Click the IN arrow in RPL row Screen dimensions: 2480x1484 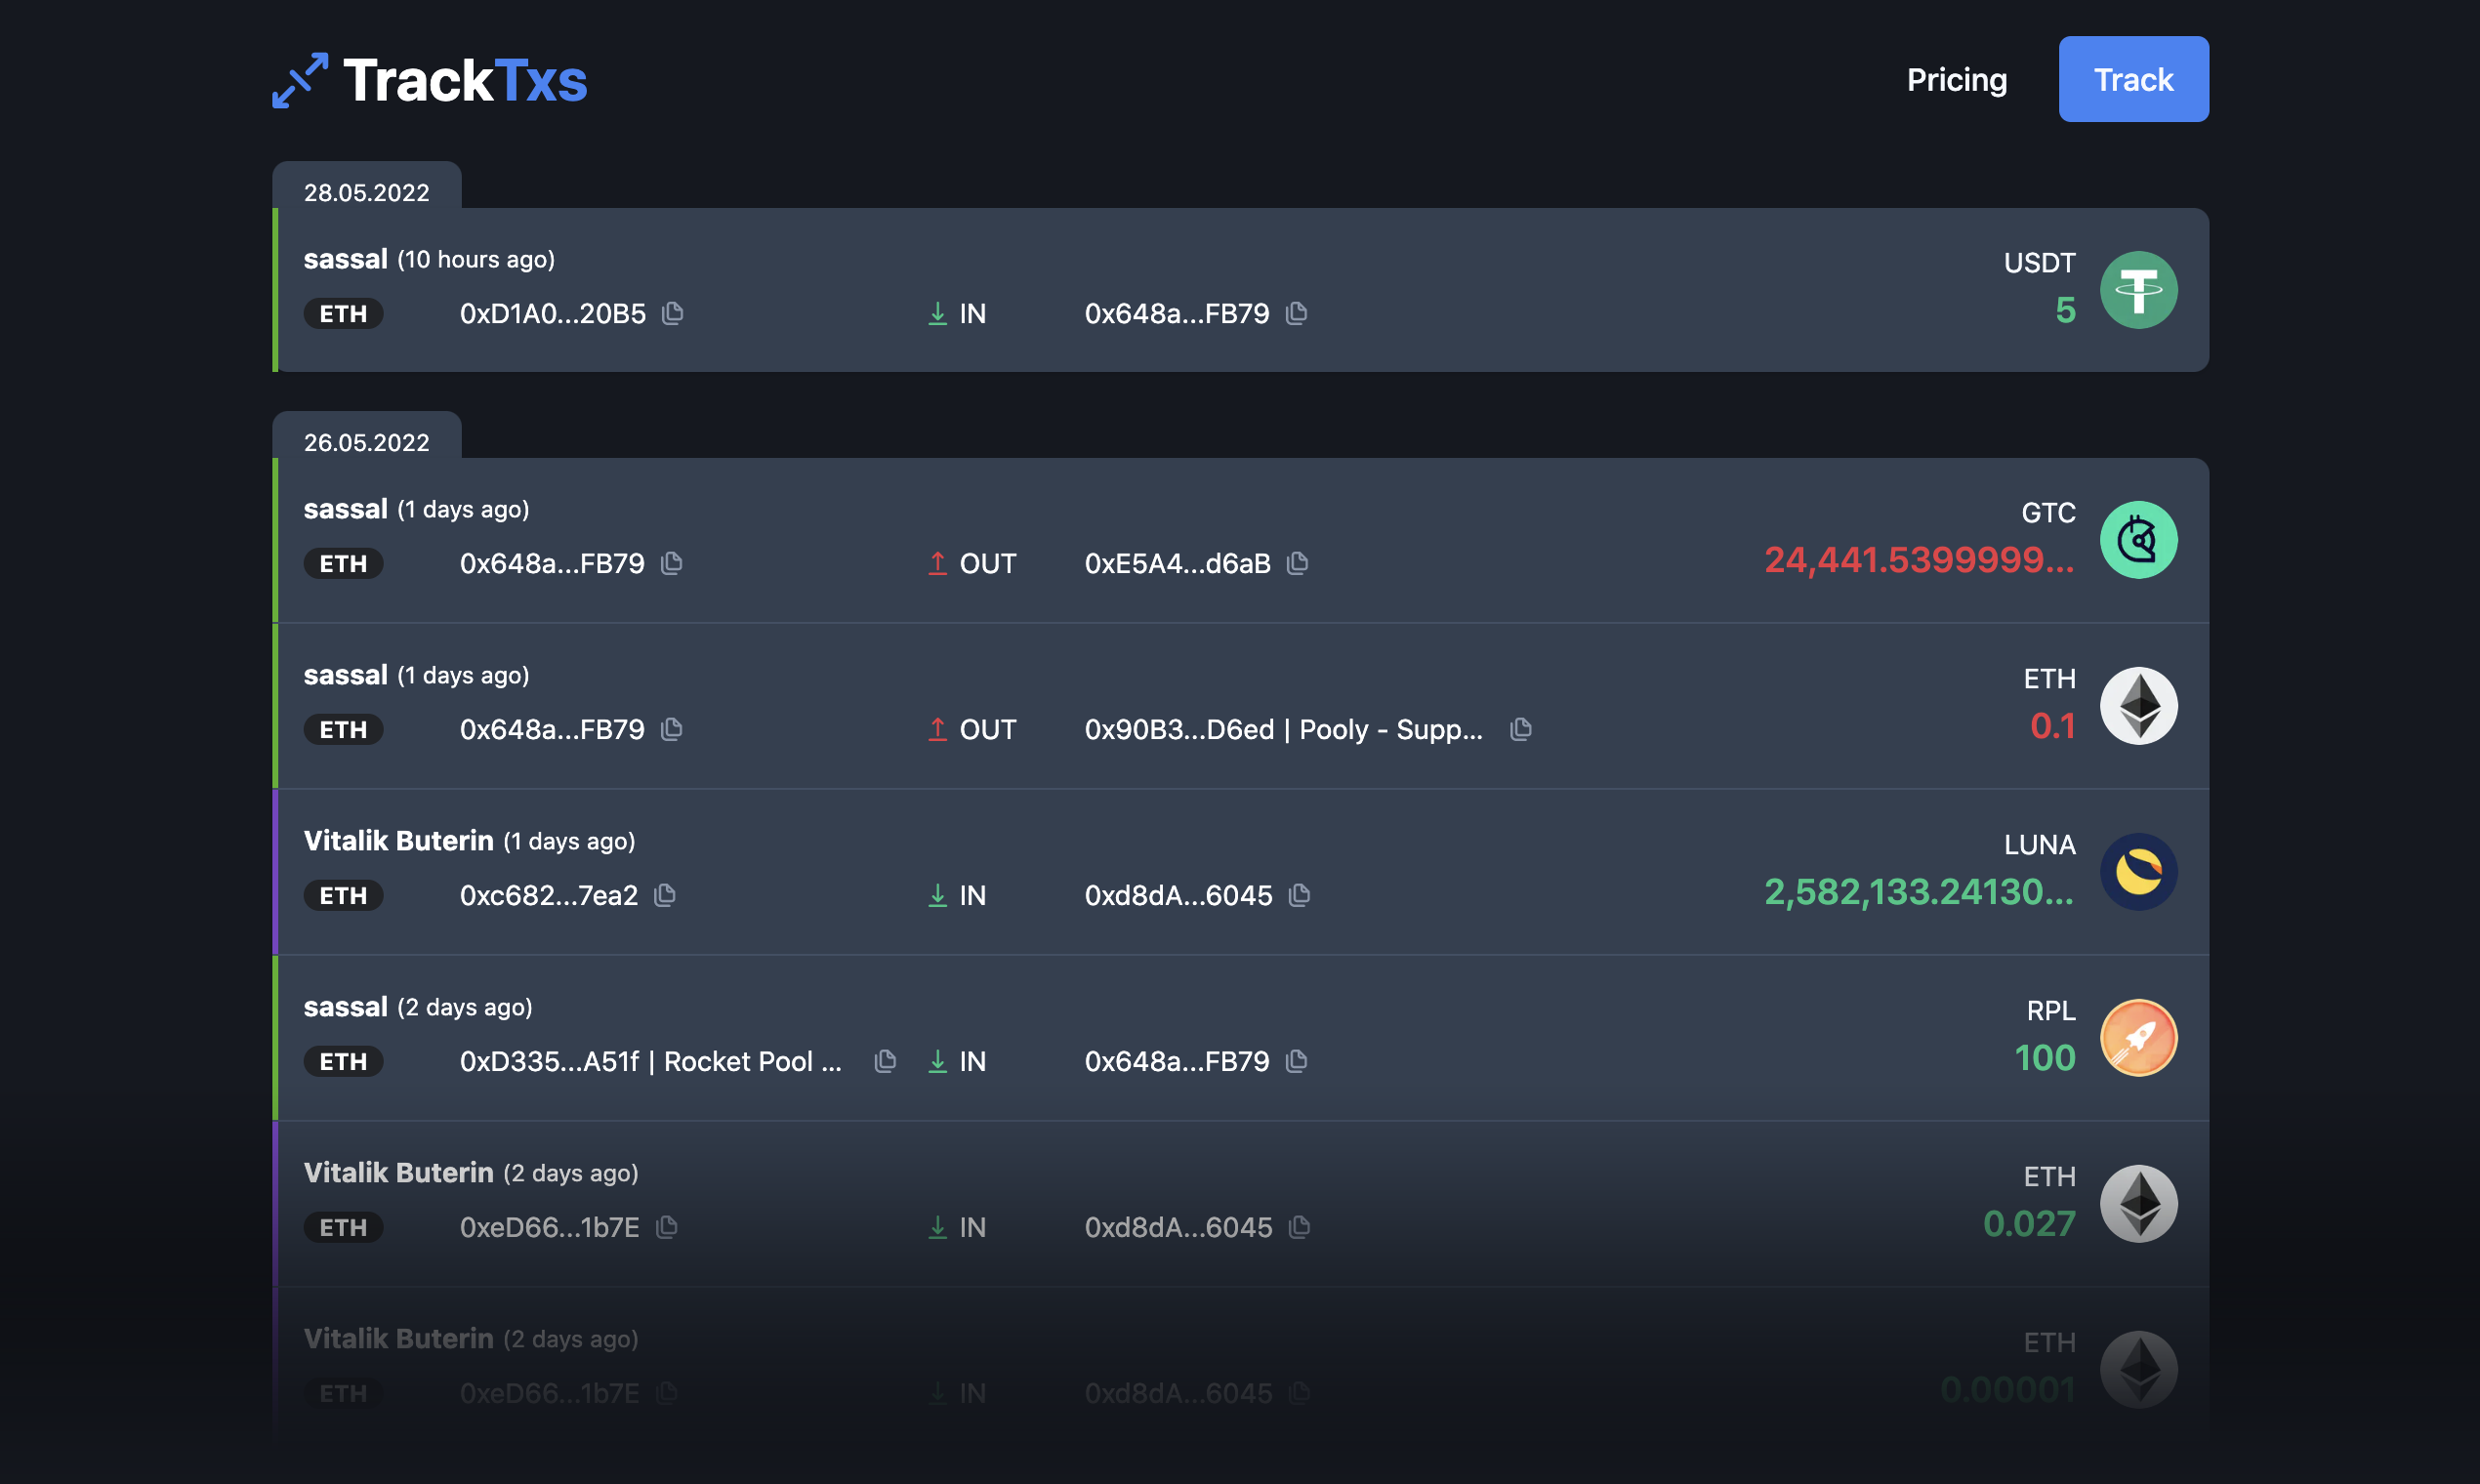937,1062
